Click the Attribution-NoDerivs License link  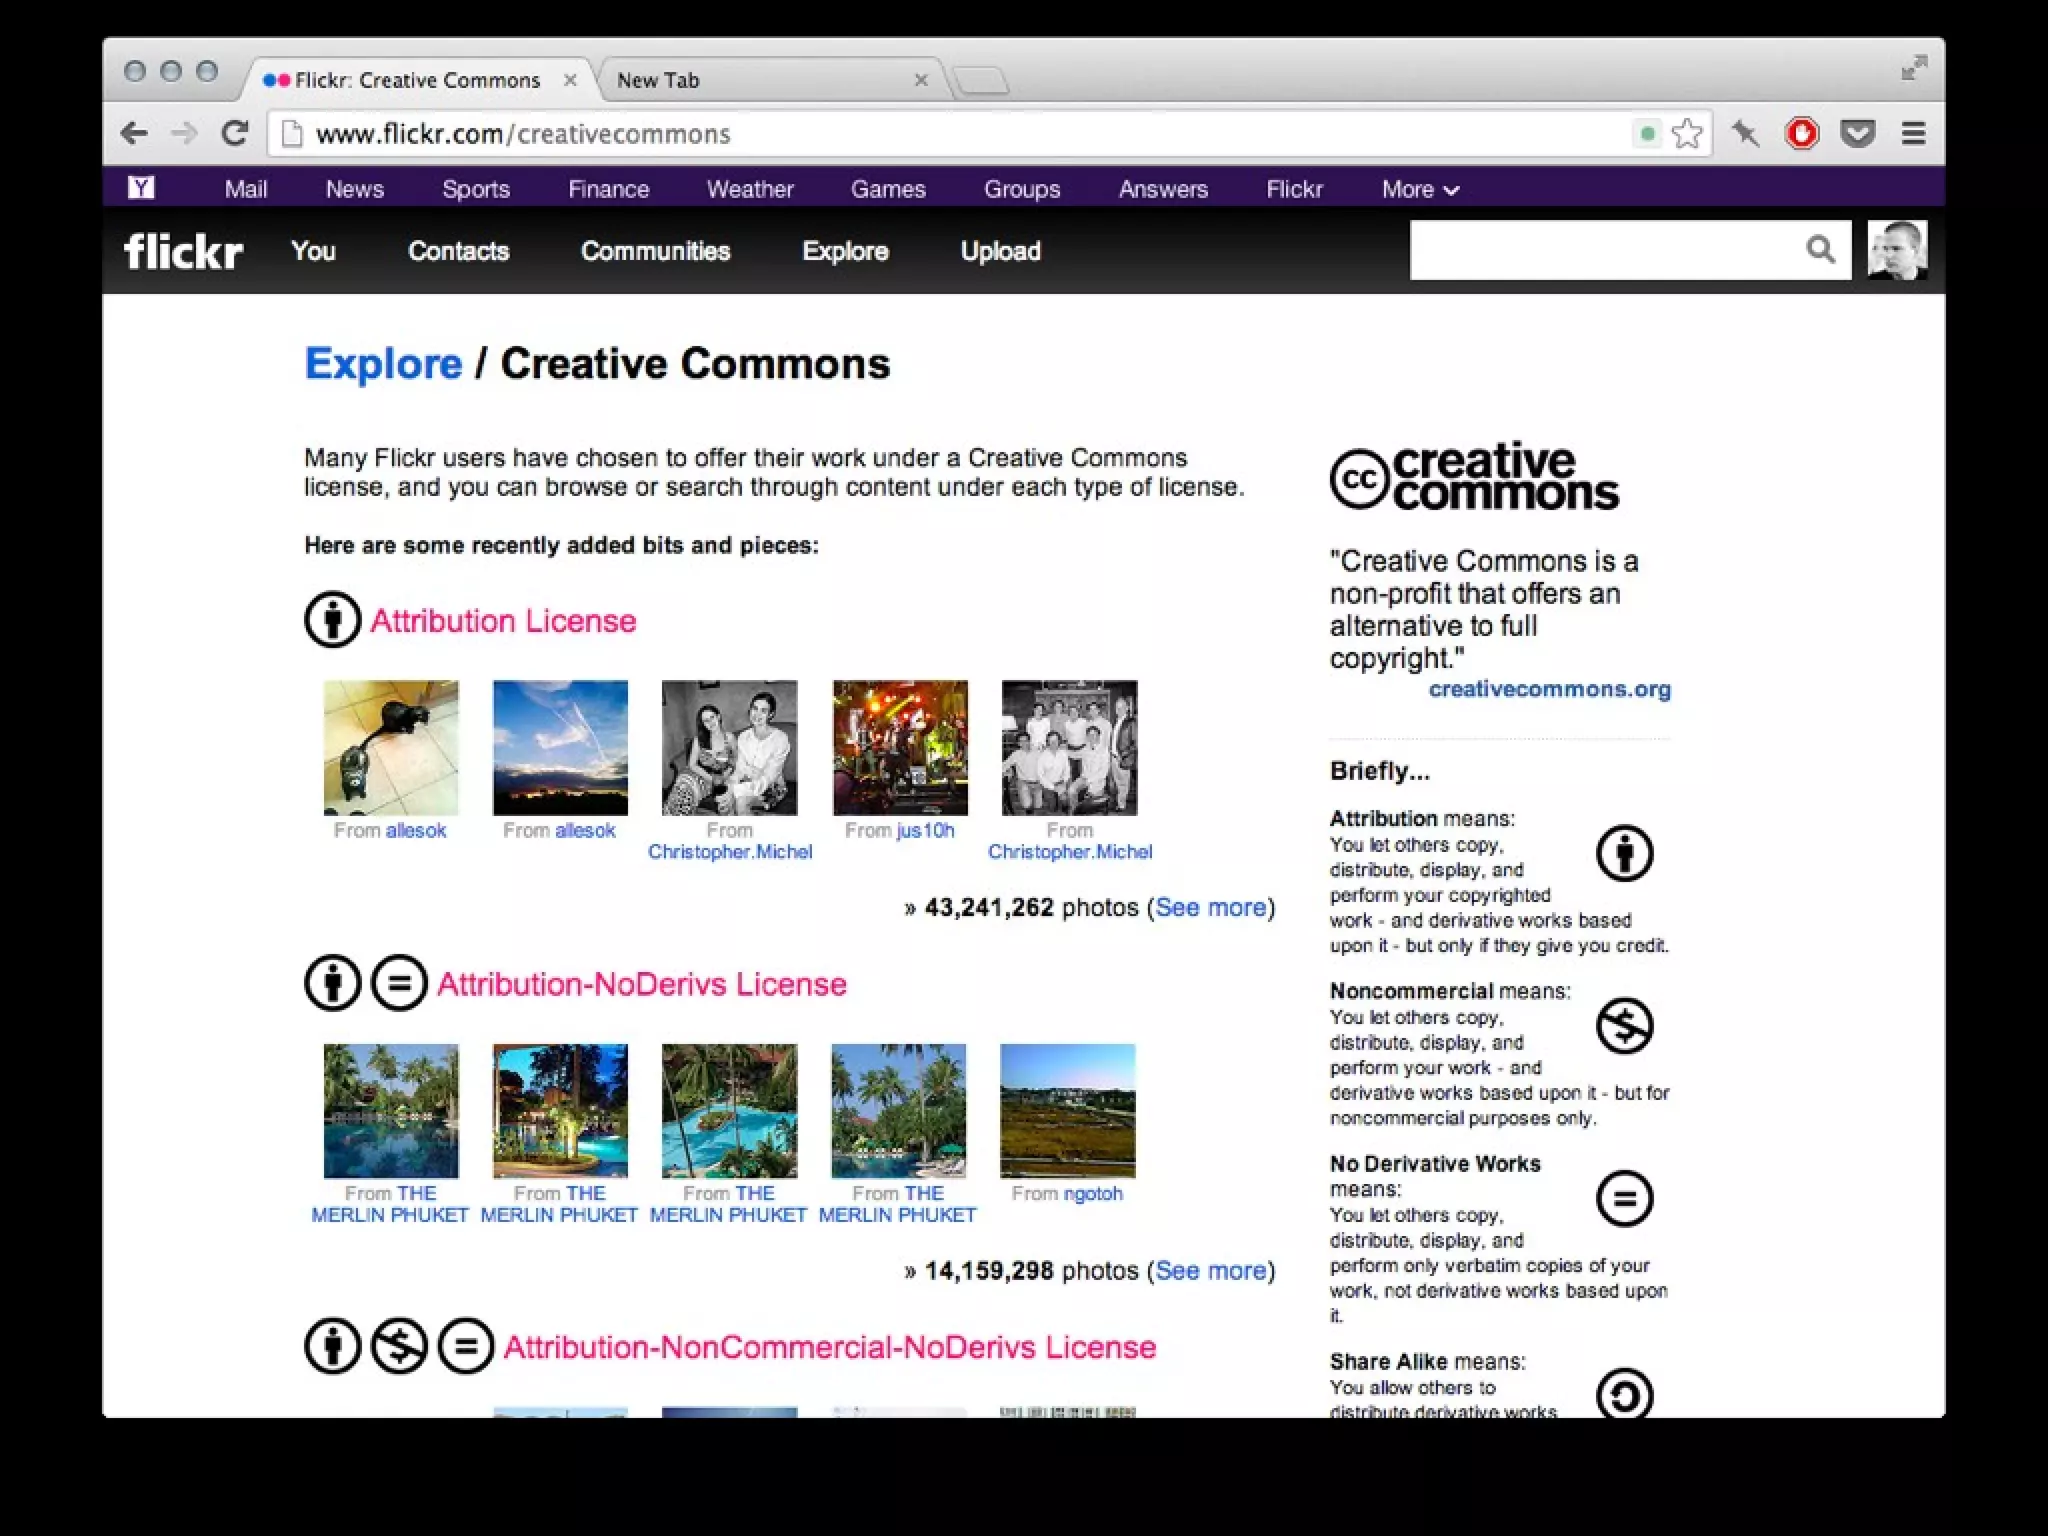[641, 984]
